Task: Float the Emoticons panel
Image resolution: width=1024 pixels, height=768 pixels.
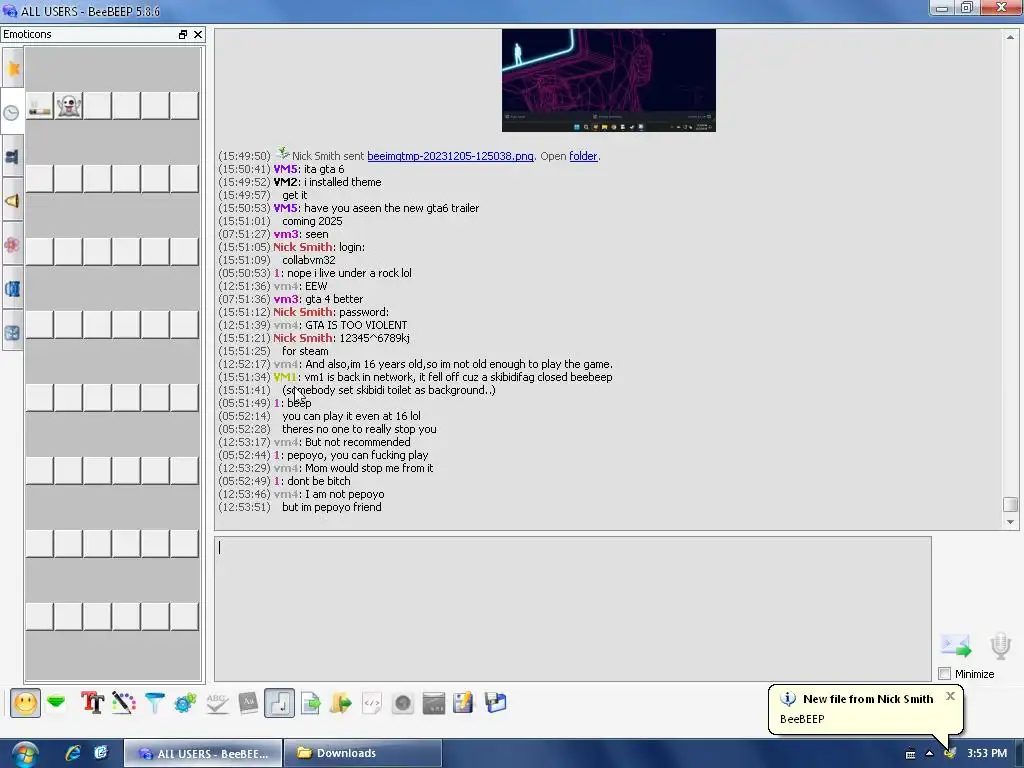Action: click(183, 35)
